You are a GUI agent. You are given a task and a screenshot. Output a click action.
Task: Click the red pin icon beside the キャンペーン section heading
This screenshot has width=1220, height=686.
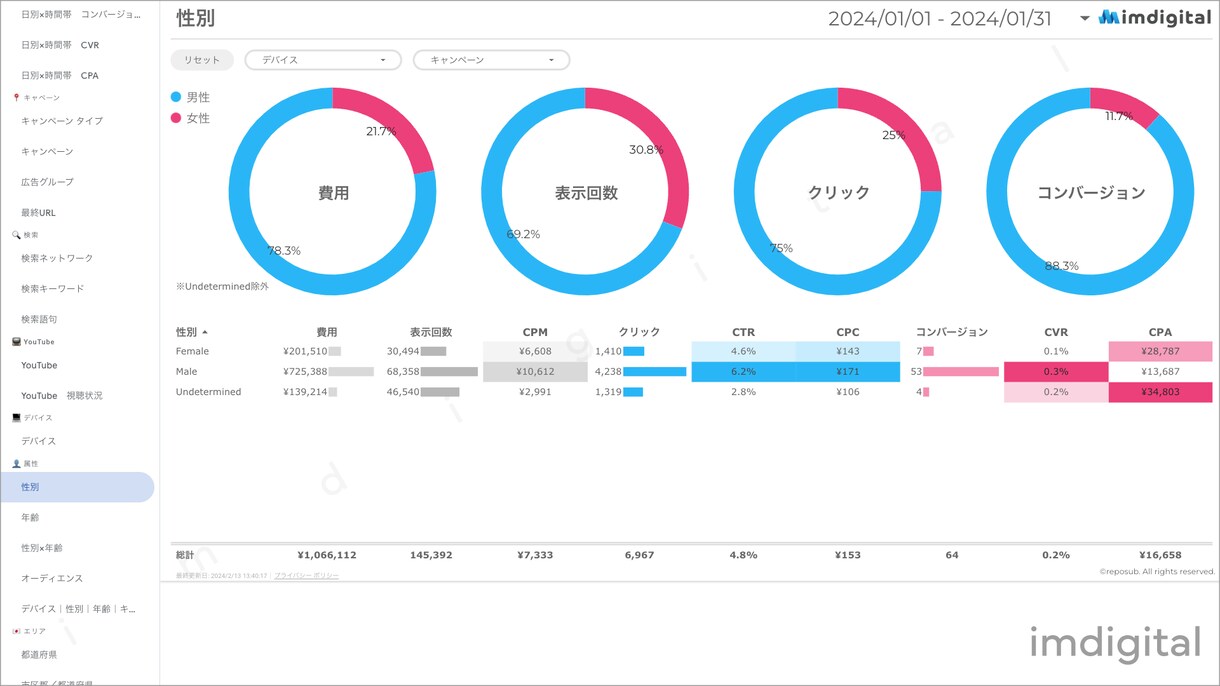click(x=16, y=98)
